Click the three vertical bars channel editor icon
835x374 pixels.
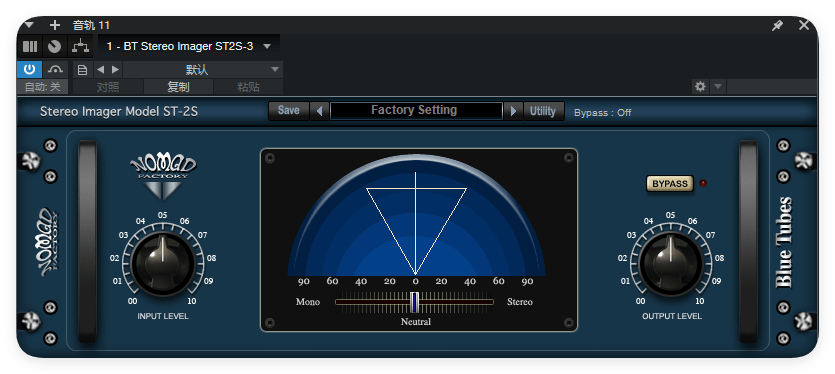pos(30,47)
